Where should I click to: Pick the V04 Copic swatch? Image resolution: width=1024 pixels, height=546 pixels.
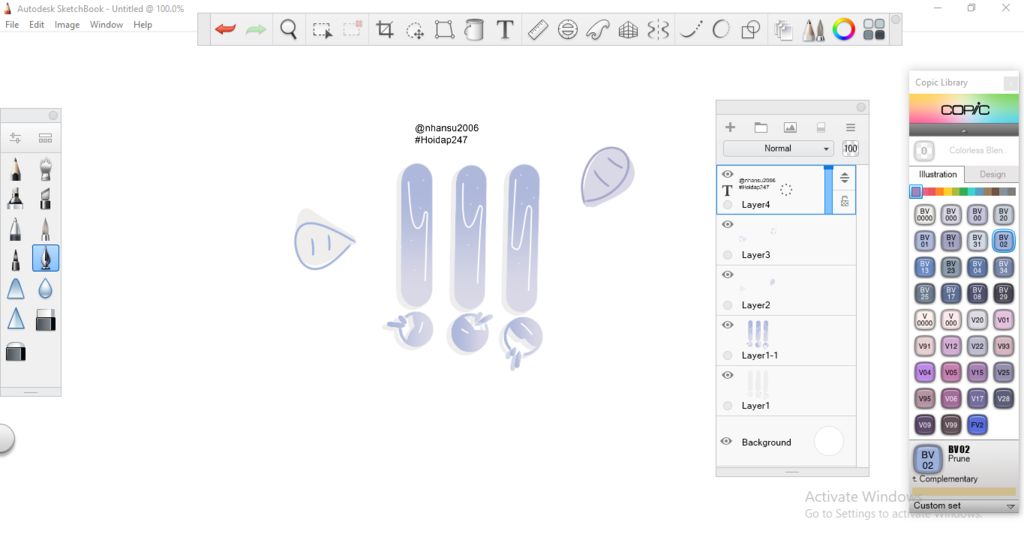tap(924, 372)
